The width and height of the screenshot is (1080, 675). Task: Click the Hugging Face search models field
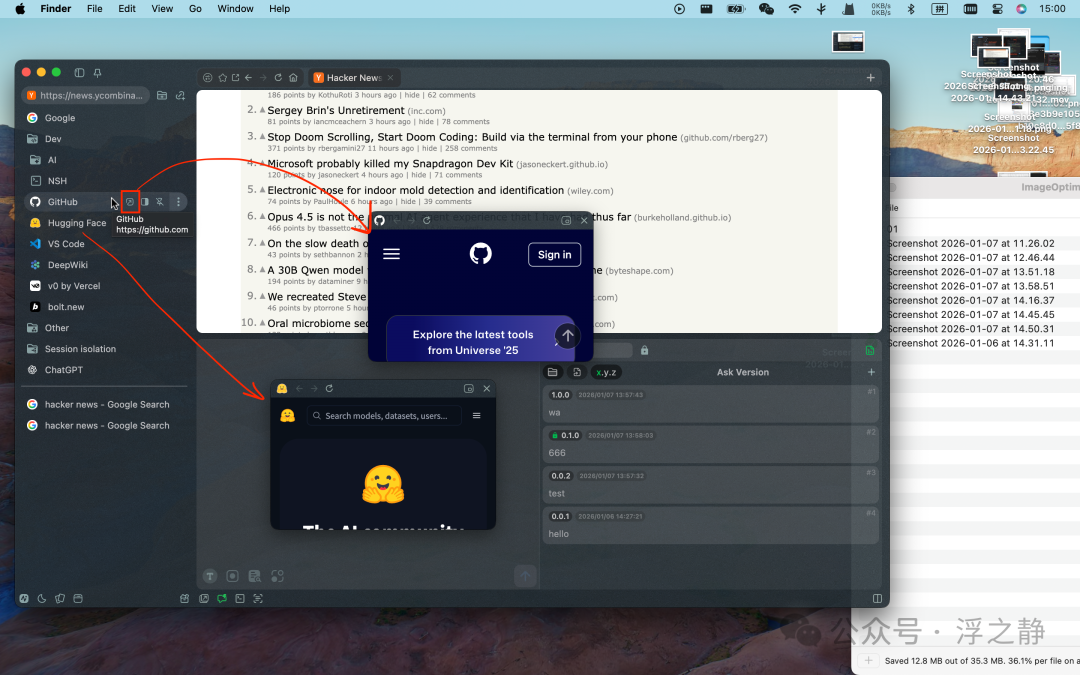384,416
